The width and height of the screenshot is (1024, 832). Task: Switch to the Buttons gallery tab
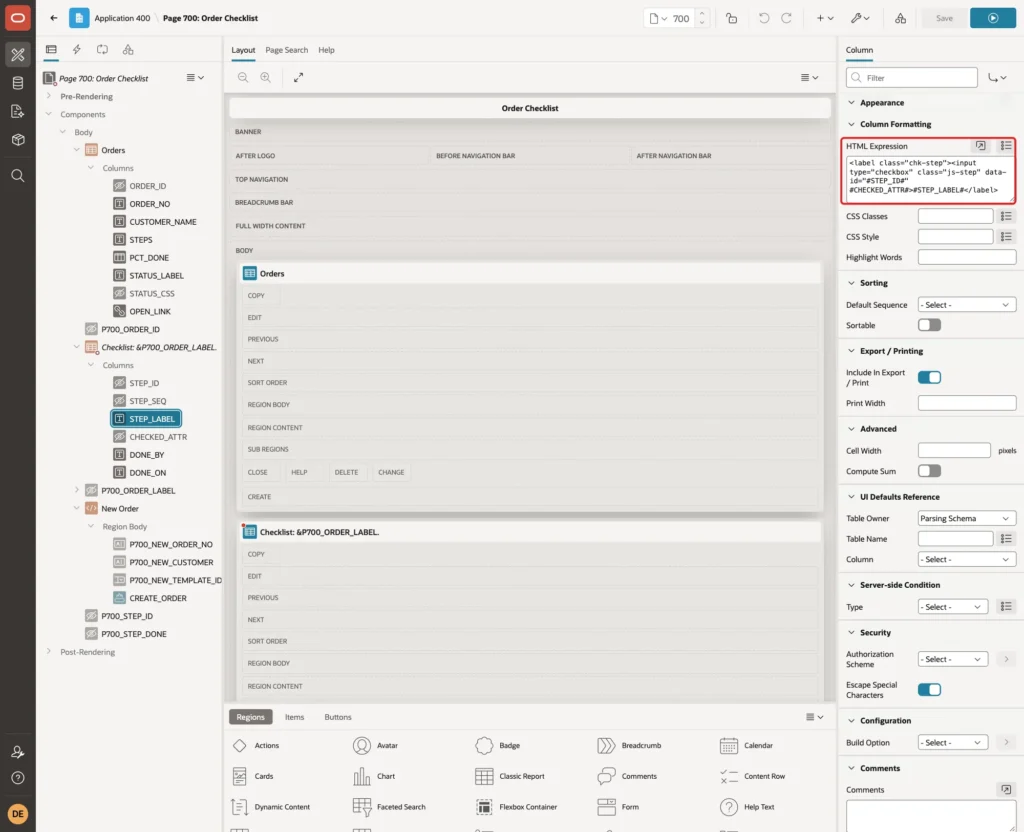[338, 717]
